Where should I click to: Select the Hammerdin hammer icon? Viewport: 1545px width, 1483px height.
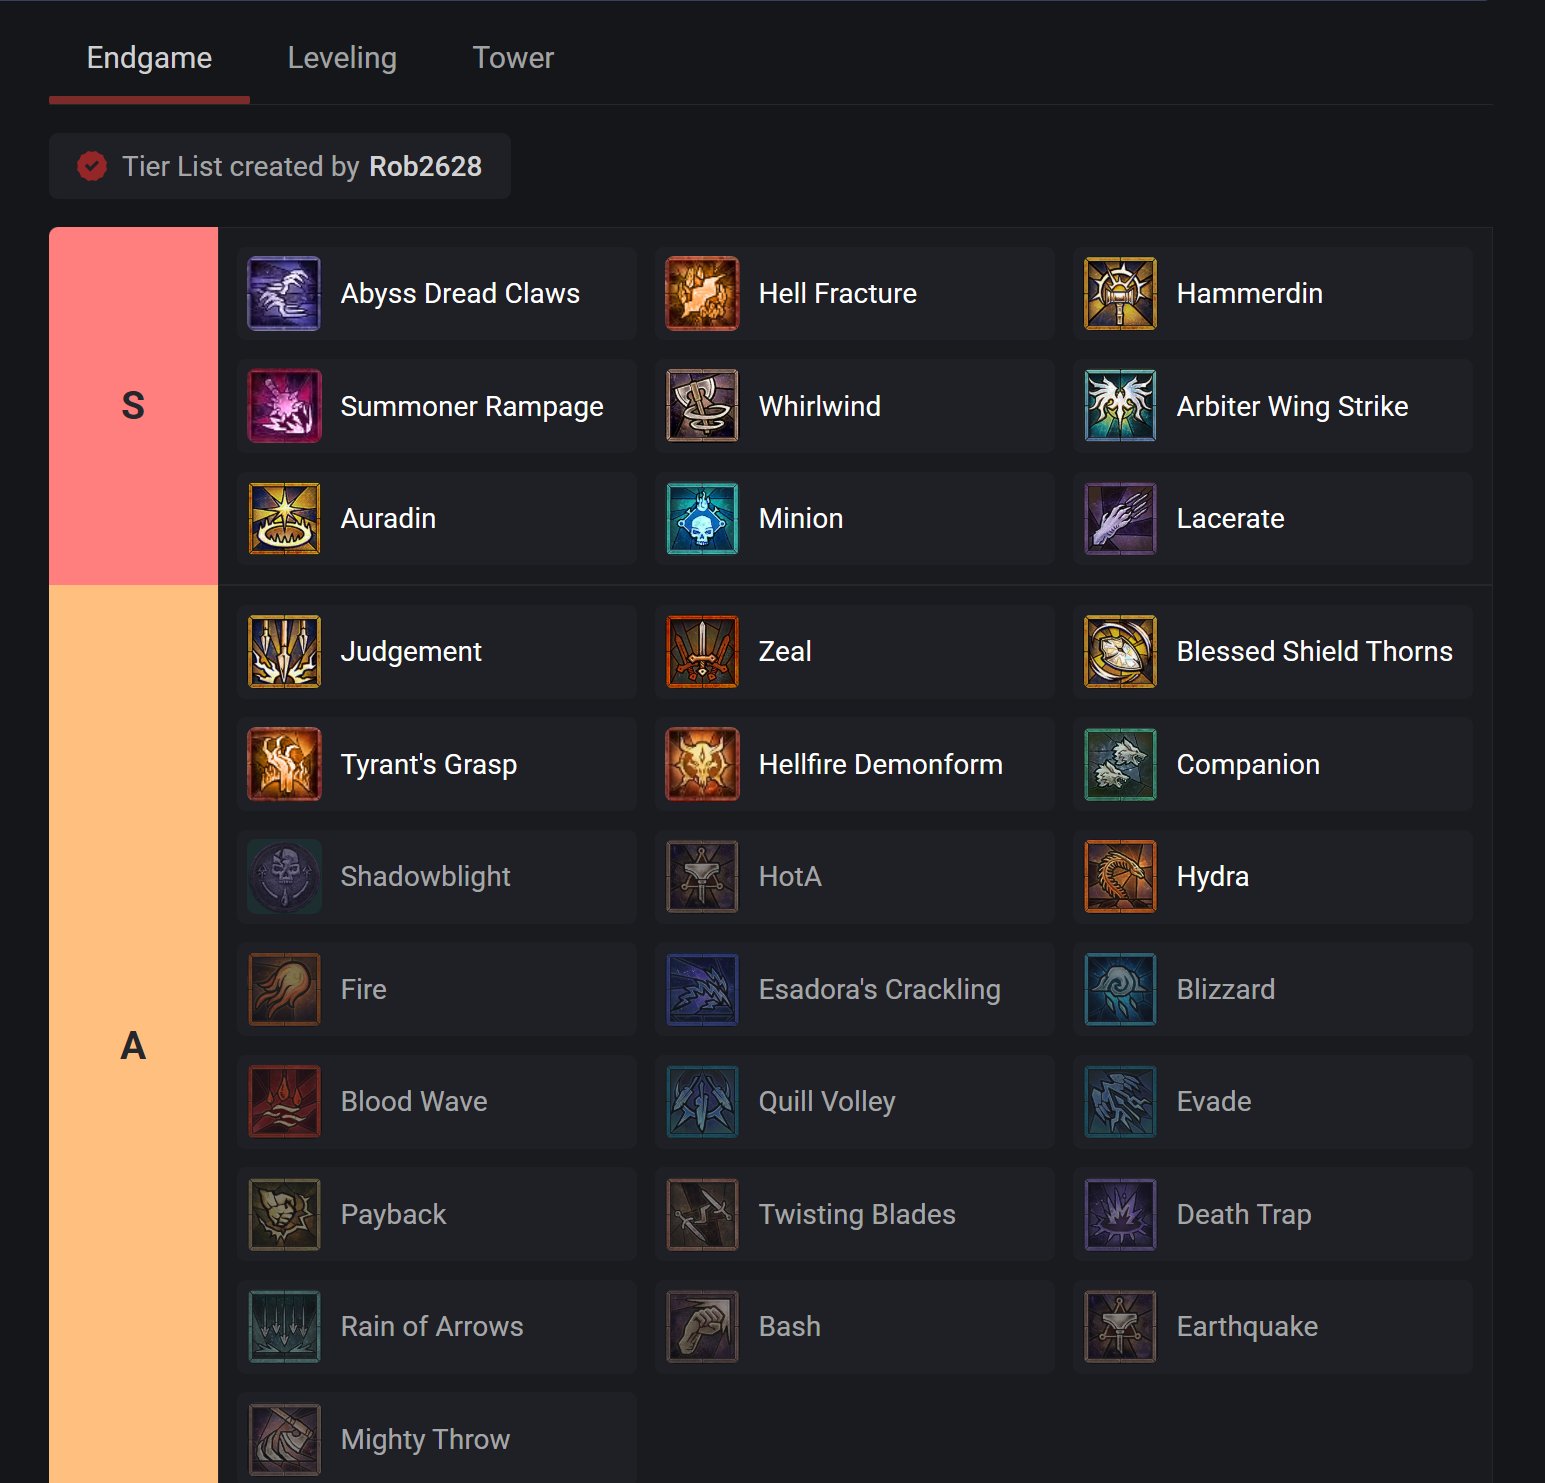click(x=1120, y=294)
